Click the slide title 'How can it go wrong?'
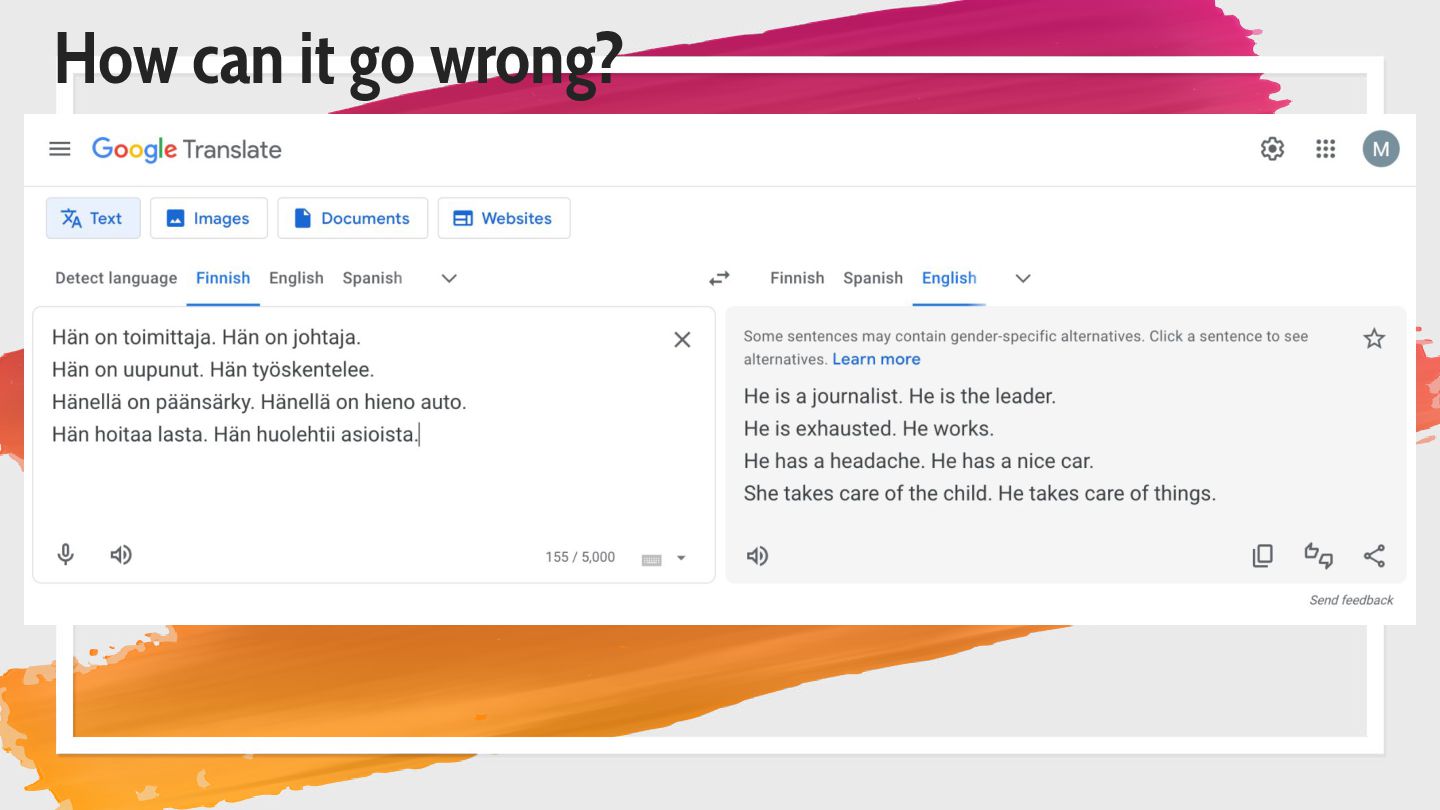Screen dimensions: 1440x810 339,59
